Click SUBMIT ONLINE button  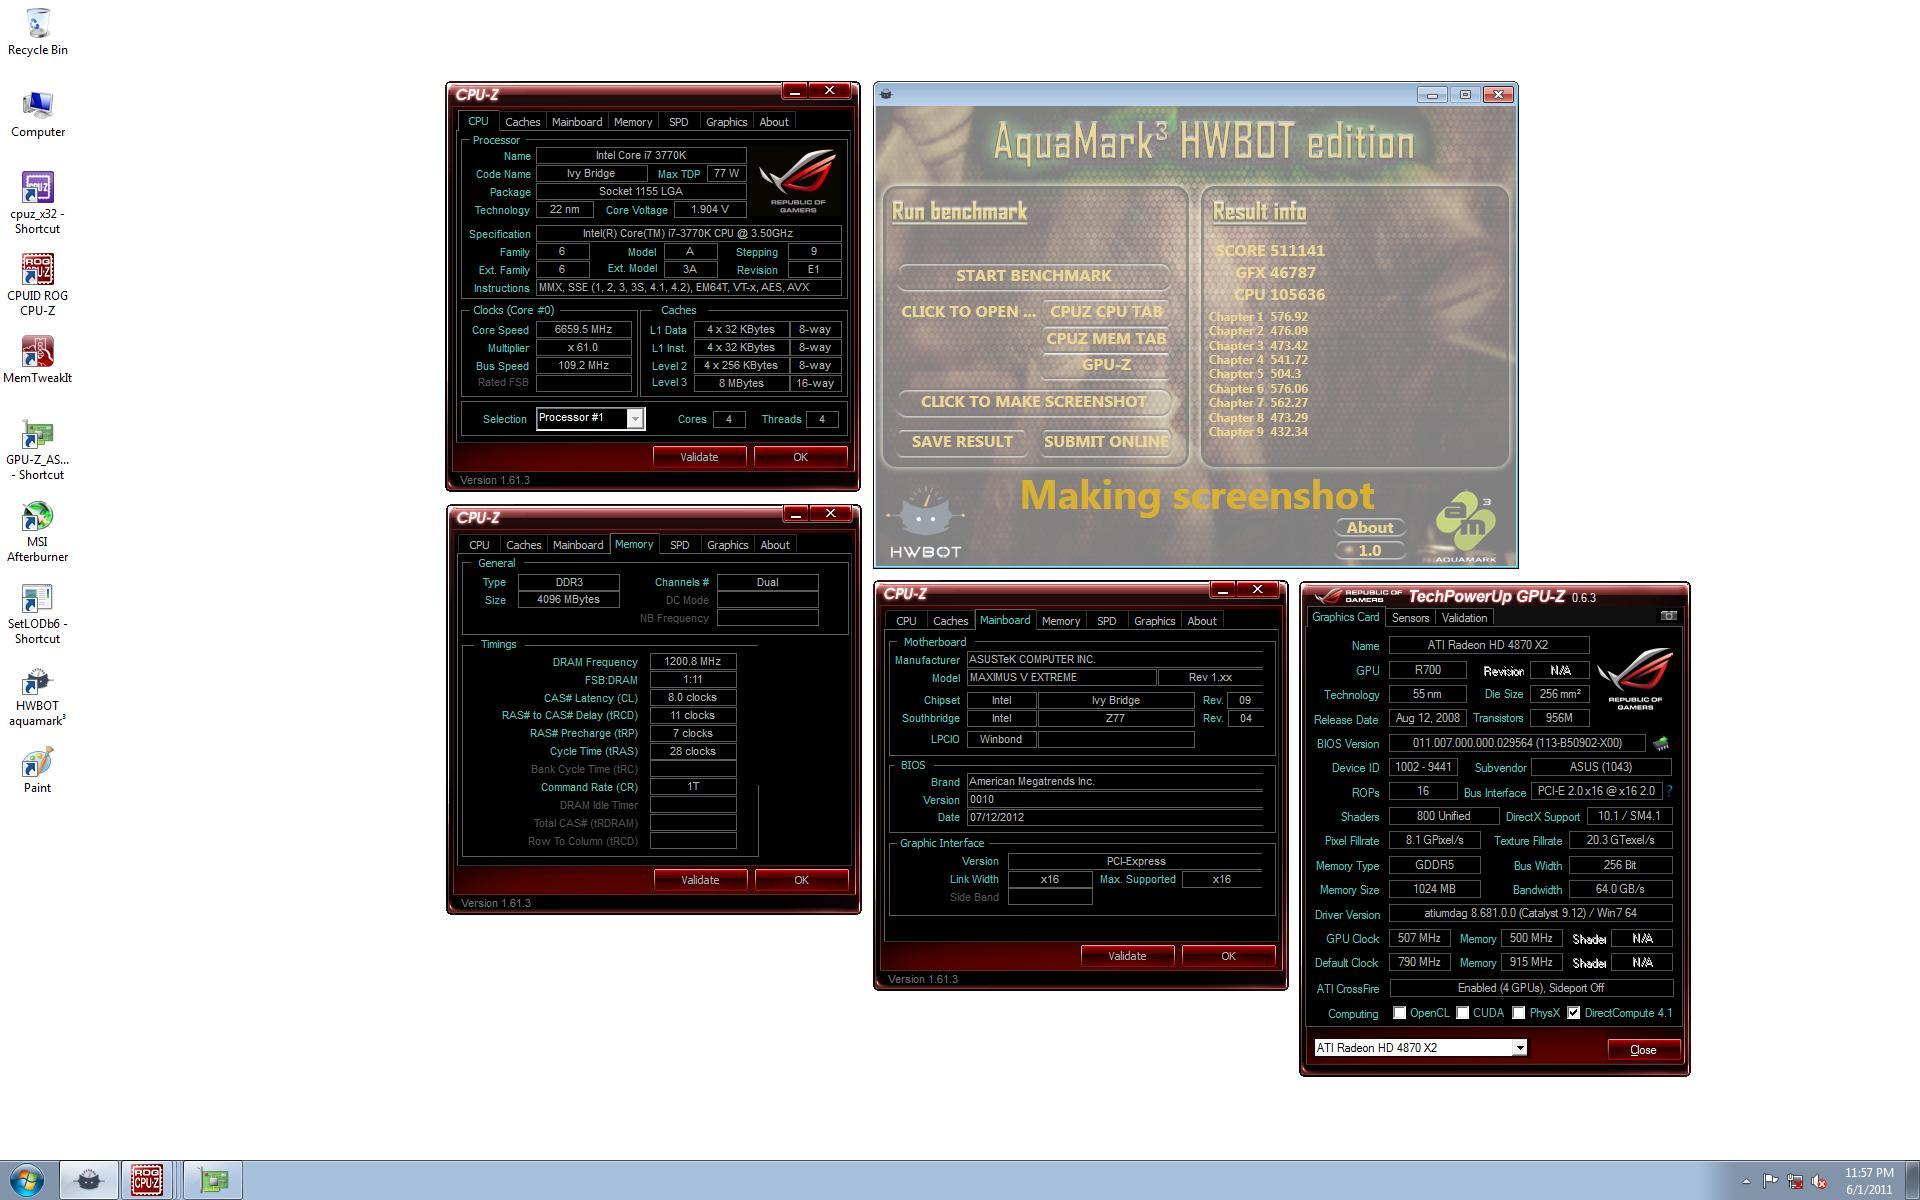pyautogui.click(x=1106, y=442)
